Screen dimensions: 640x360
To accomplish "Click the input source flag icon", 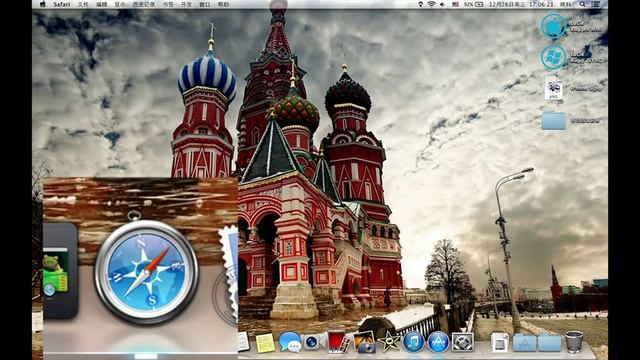I will [x=455, y=4].
